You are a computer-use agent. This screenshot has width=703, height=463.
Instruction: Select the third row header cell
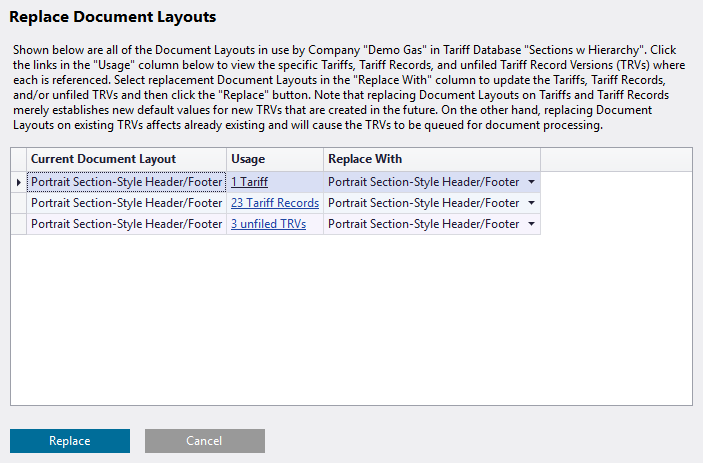tap(18, 224)
